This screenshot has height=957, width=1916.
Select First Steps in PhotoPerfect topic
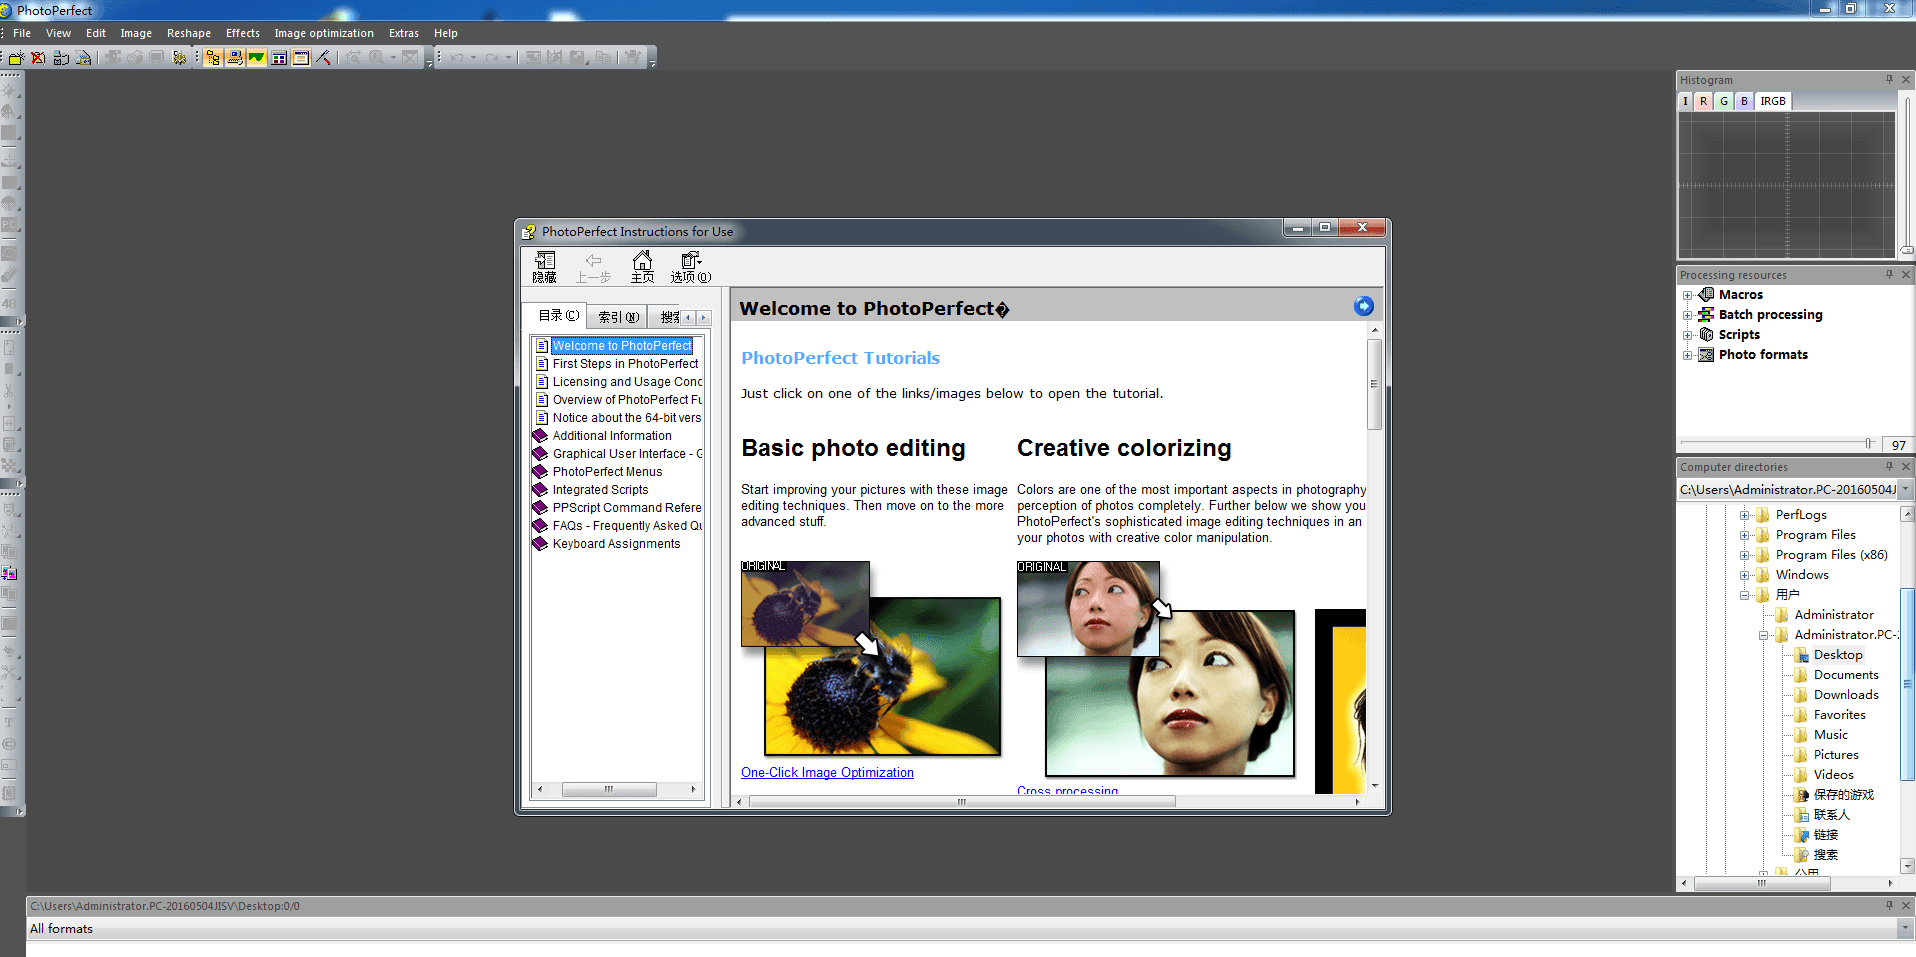[625, 364]
